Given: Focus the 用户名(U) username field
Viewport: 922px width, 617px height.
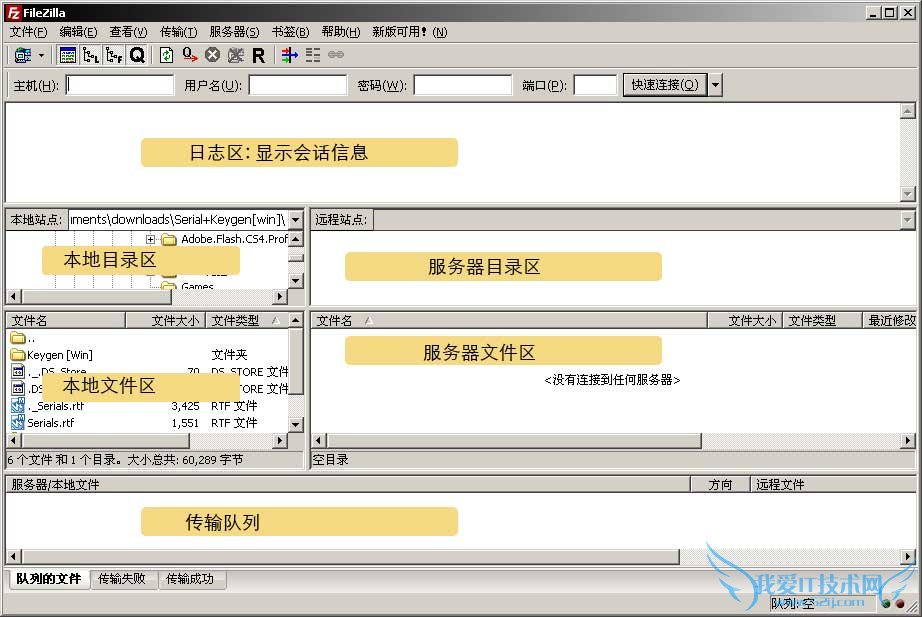Looking at the screenshot, I should (x=298, y=85).
